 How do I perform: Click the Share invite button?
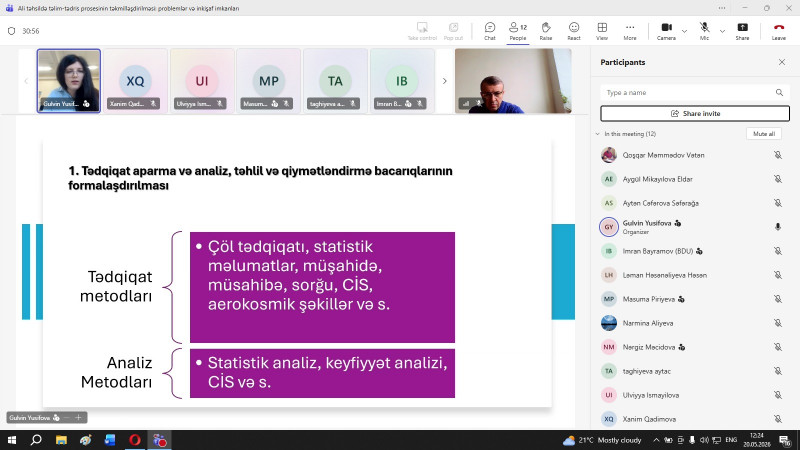[695, 113]
